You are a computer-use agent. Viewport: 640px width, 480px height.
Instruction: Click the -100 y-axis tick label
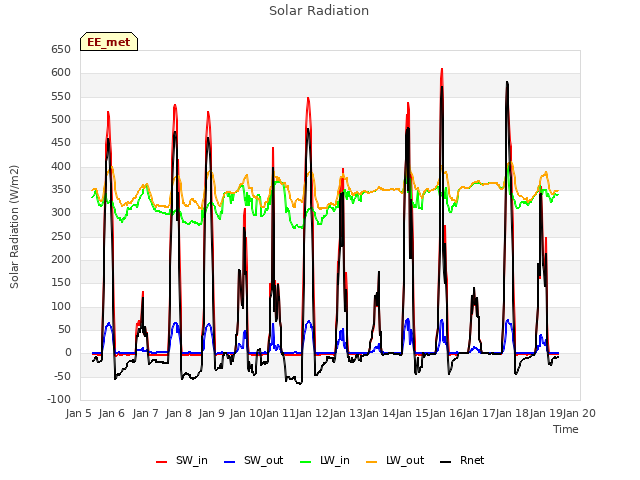click(x=59, y=399)
